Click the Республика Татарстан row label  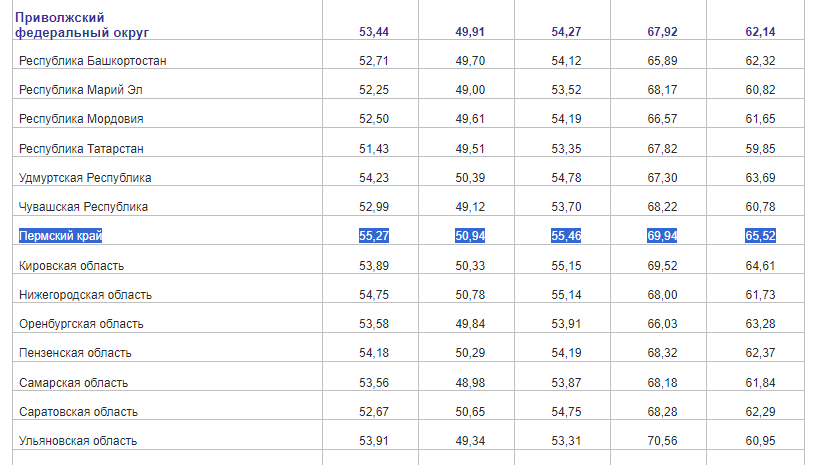(x=82, y=148)
